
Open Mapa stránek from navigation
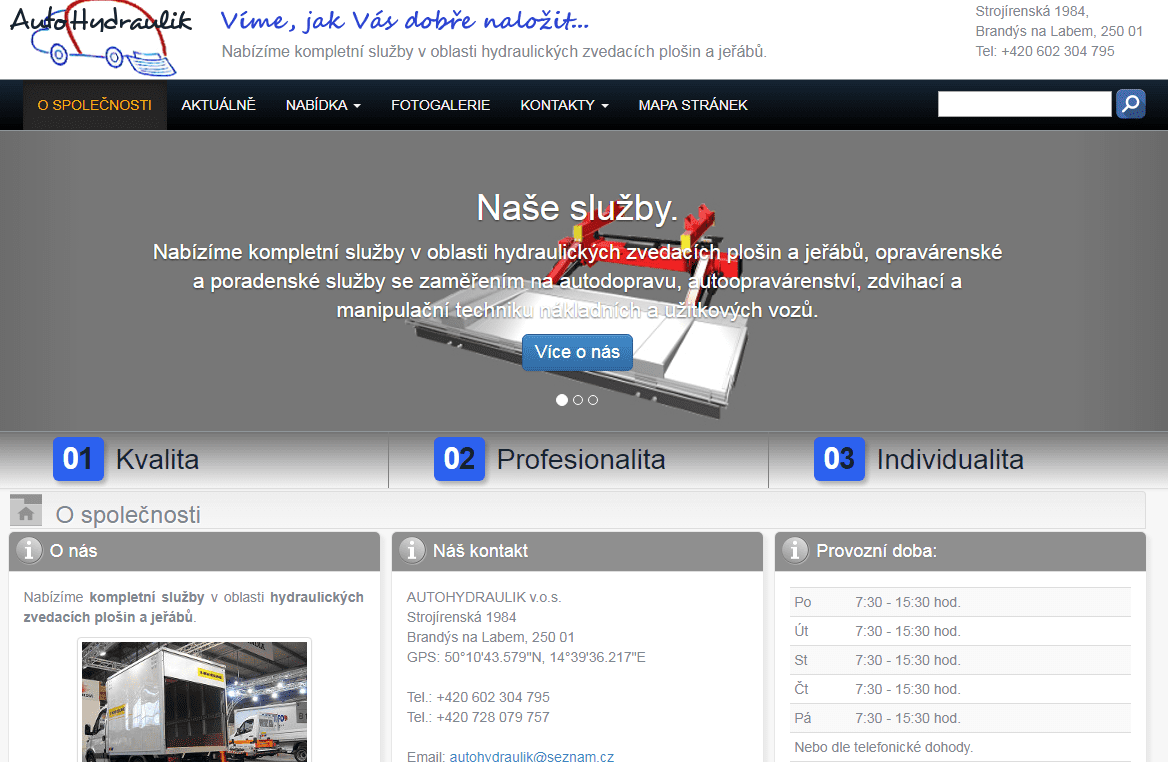tap(693, 105)
